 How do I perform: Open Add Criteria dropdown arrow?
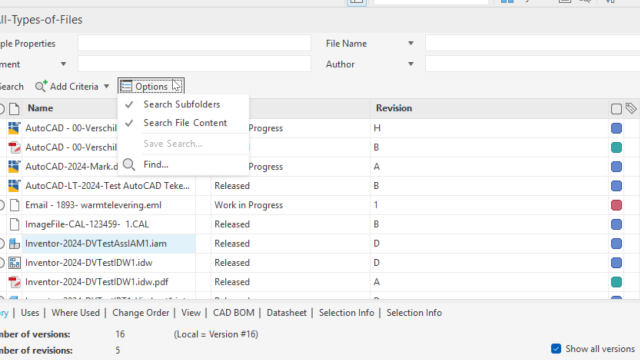tap(107, 87)
